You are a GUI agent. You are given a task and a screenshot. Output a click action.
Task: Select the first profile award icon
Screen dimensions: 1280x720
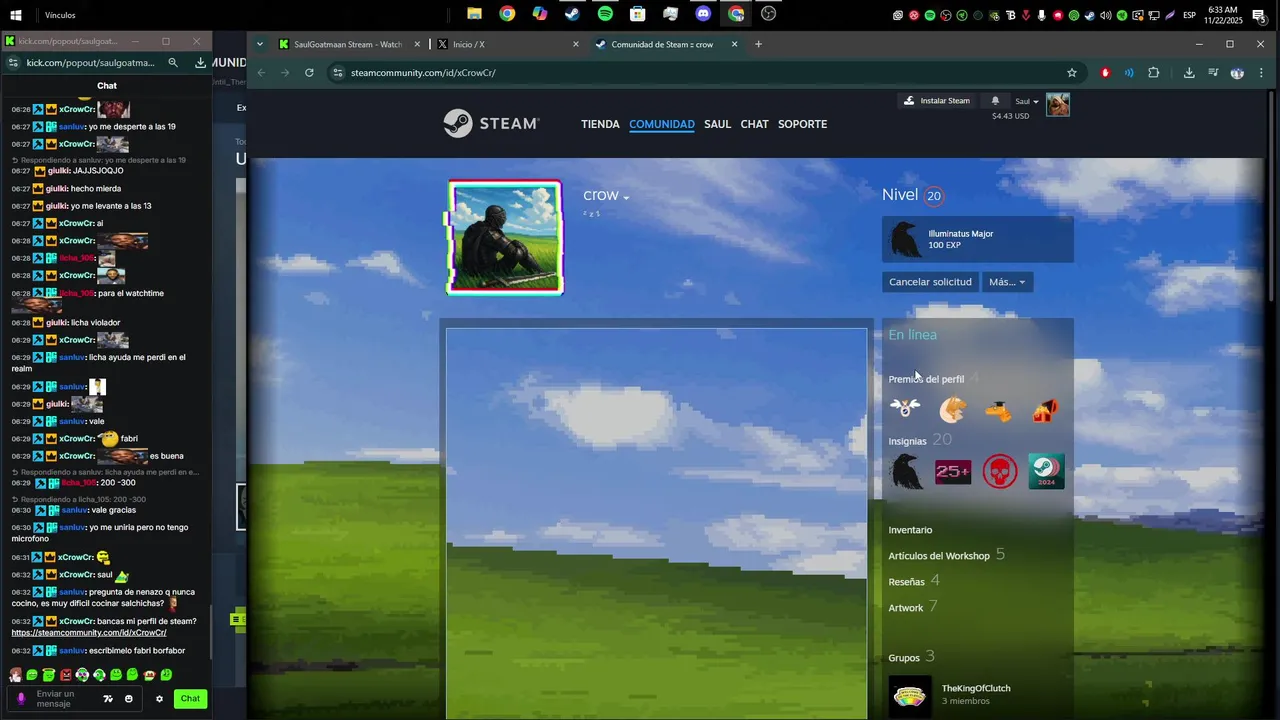pos(905,408)
